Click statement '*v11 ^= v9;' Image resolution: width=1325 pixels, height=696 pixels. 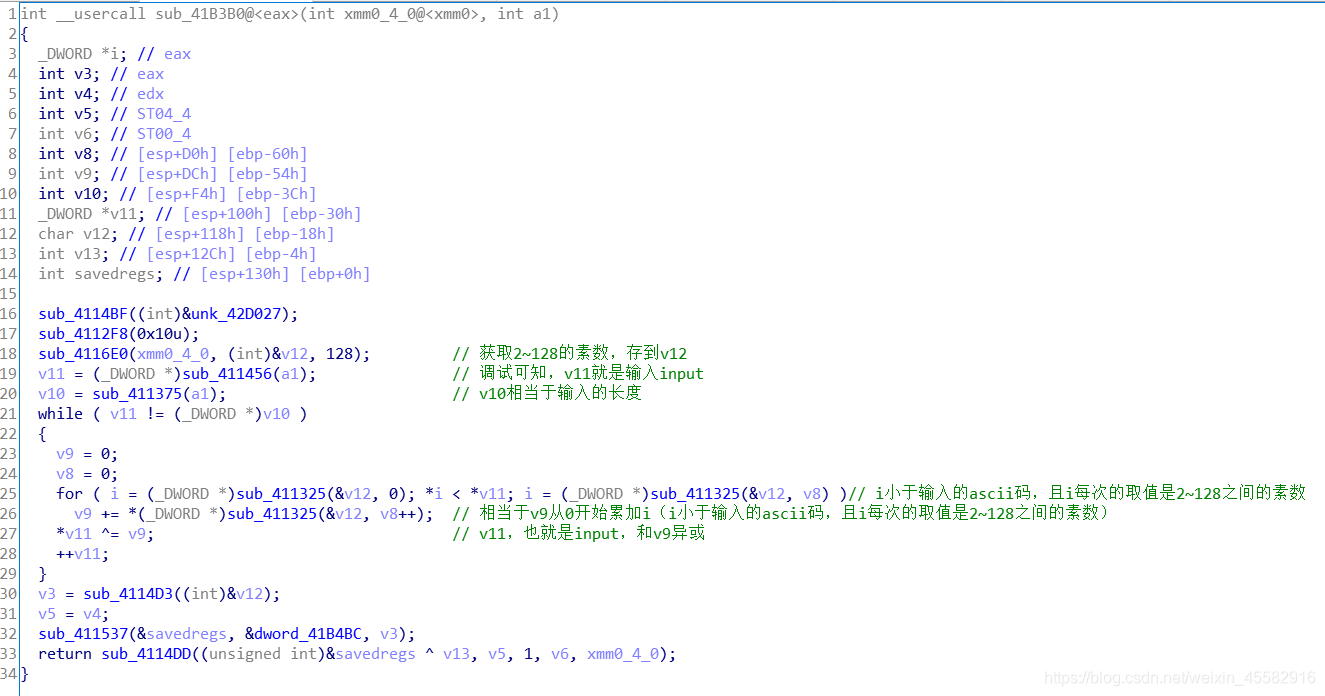pyautogui.click(x=105, y=533)
